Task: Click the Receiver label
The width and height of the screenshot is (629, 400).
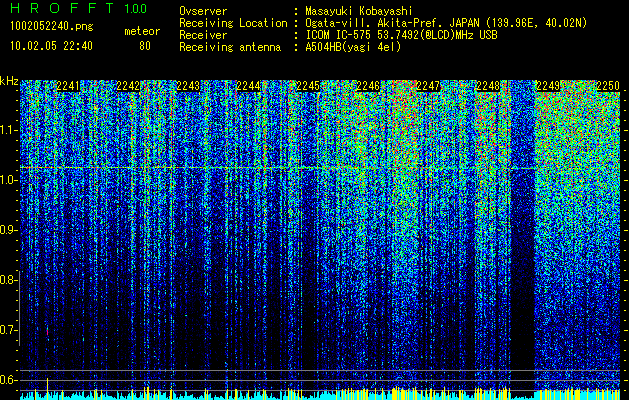Action: (x=203, y=35)
